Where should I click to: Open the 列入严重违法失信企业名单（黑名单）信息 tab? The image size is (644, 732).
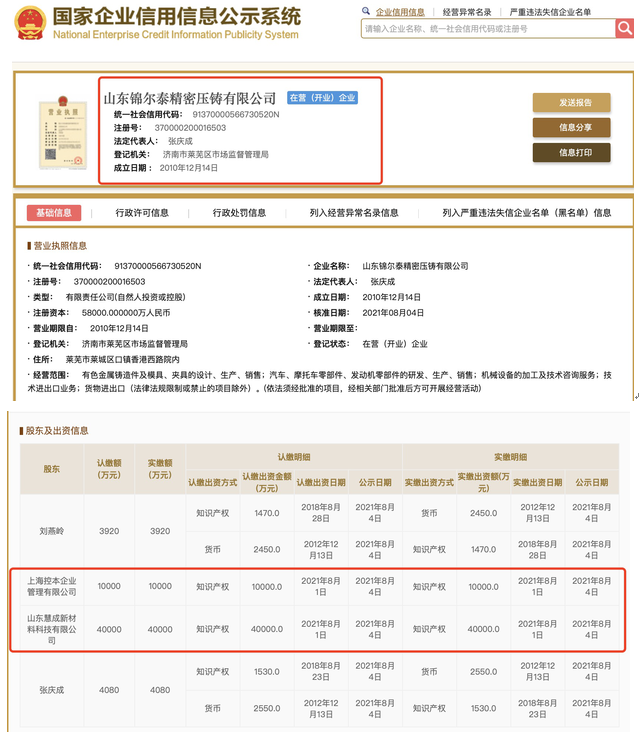pos(527,213)
